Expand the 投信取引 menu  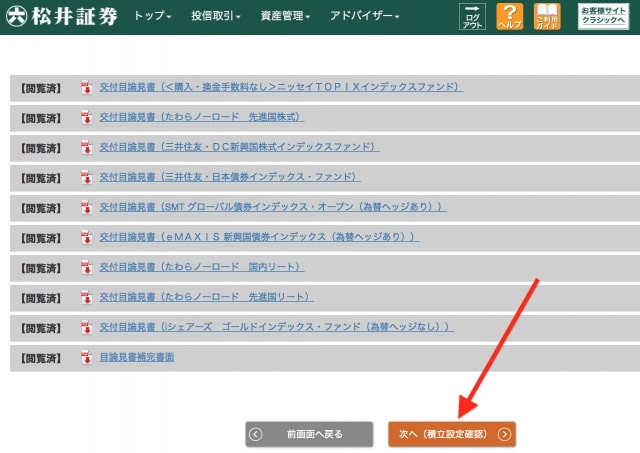(216, 16)
